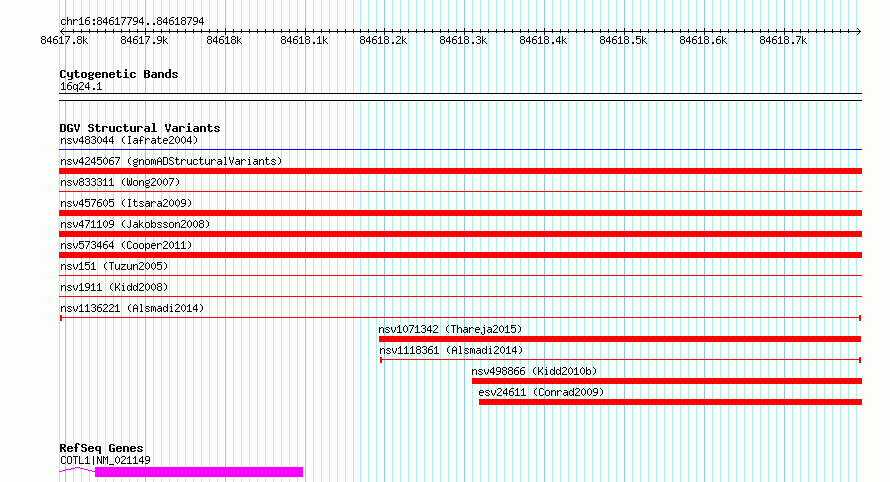Click the red bar for nsv471109
Image resolution: width=890 pixels, height=482 pixels.
460,234
